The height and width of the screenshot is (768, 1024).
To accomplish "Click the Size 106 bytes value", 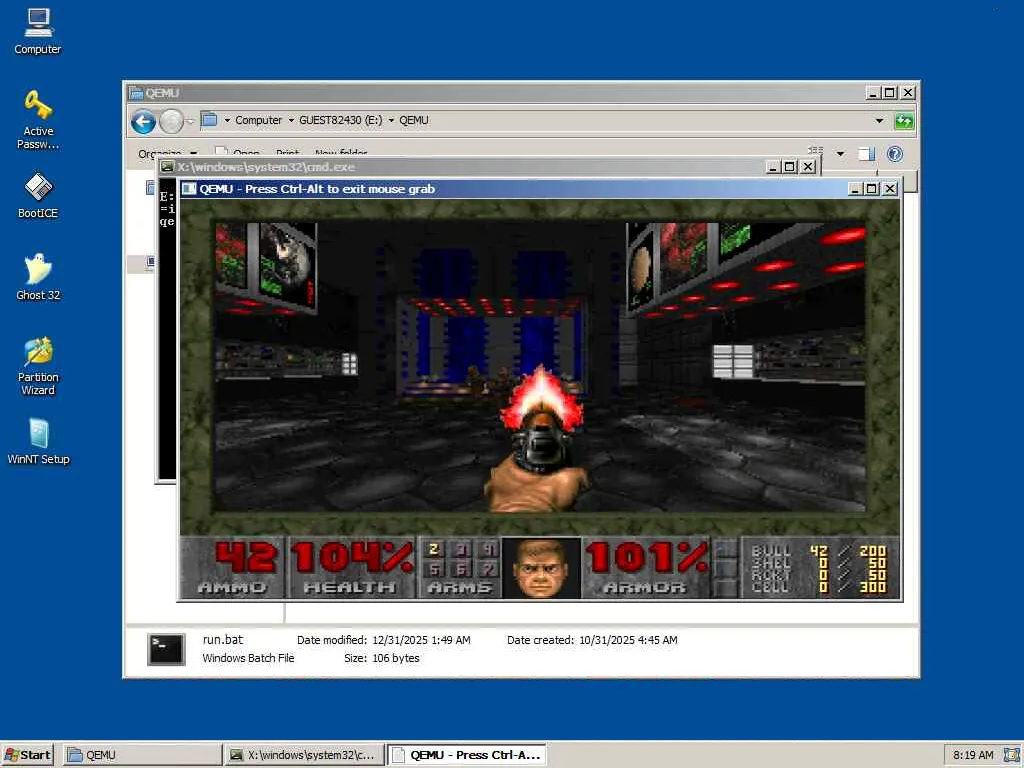I will pos(396,658).
